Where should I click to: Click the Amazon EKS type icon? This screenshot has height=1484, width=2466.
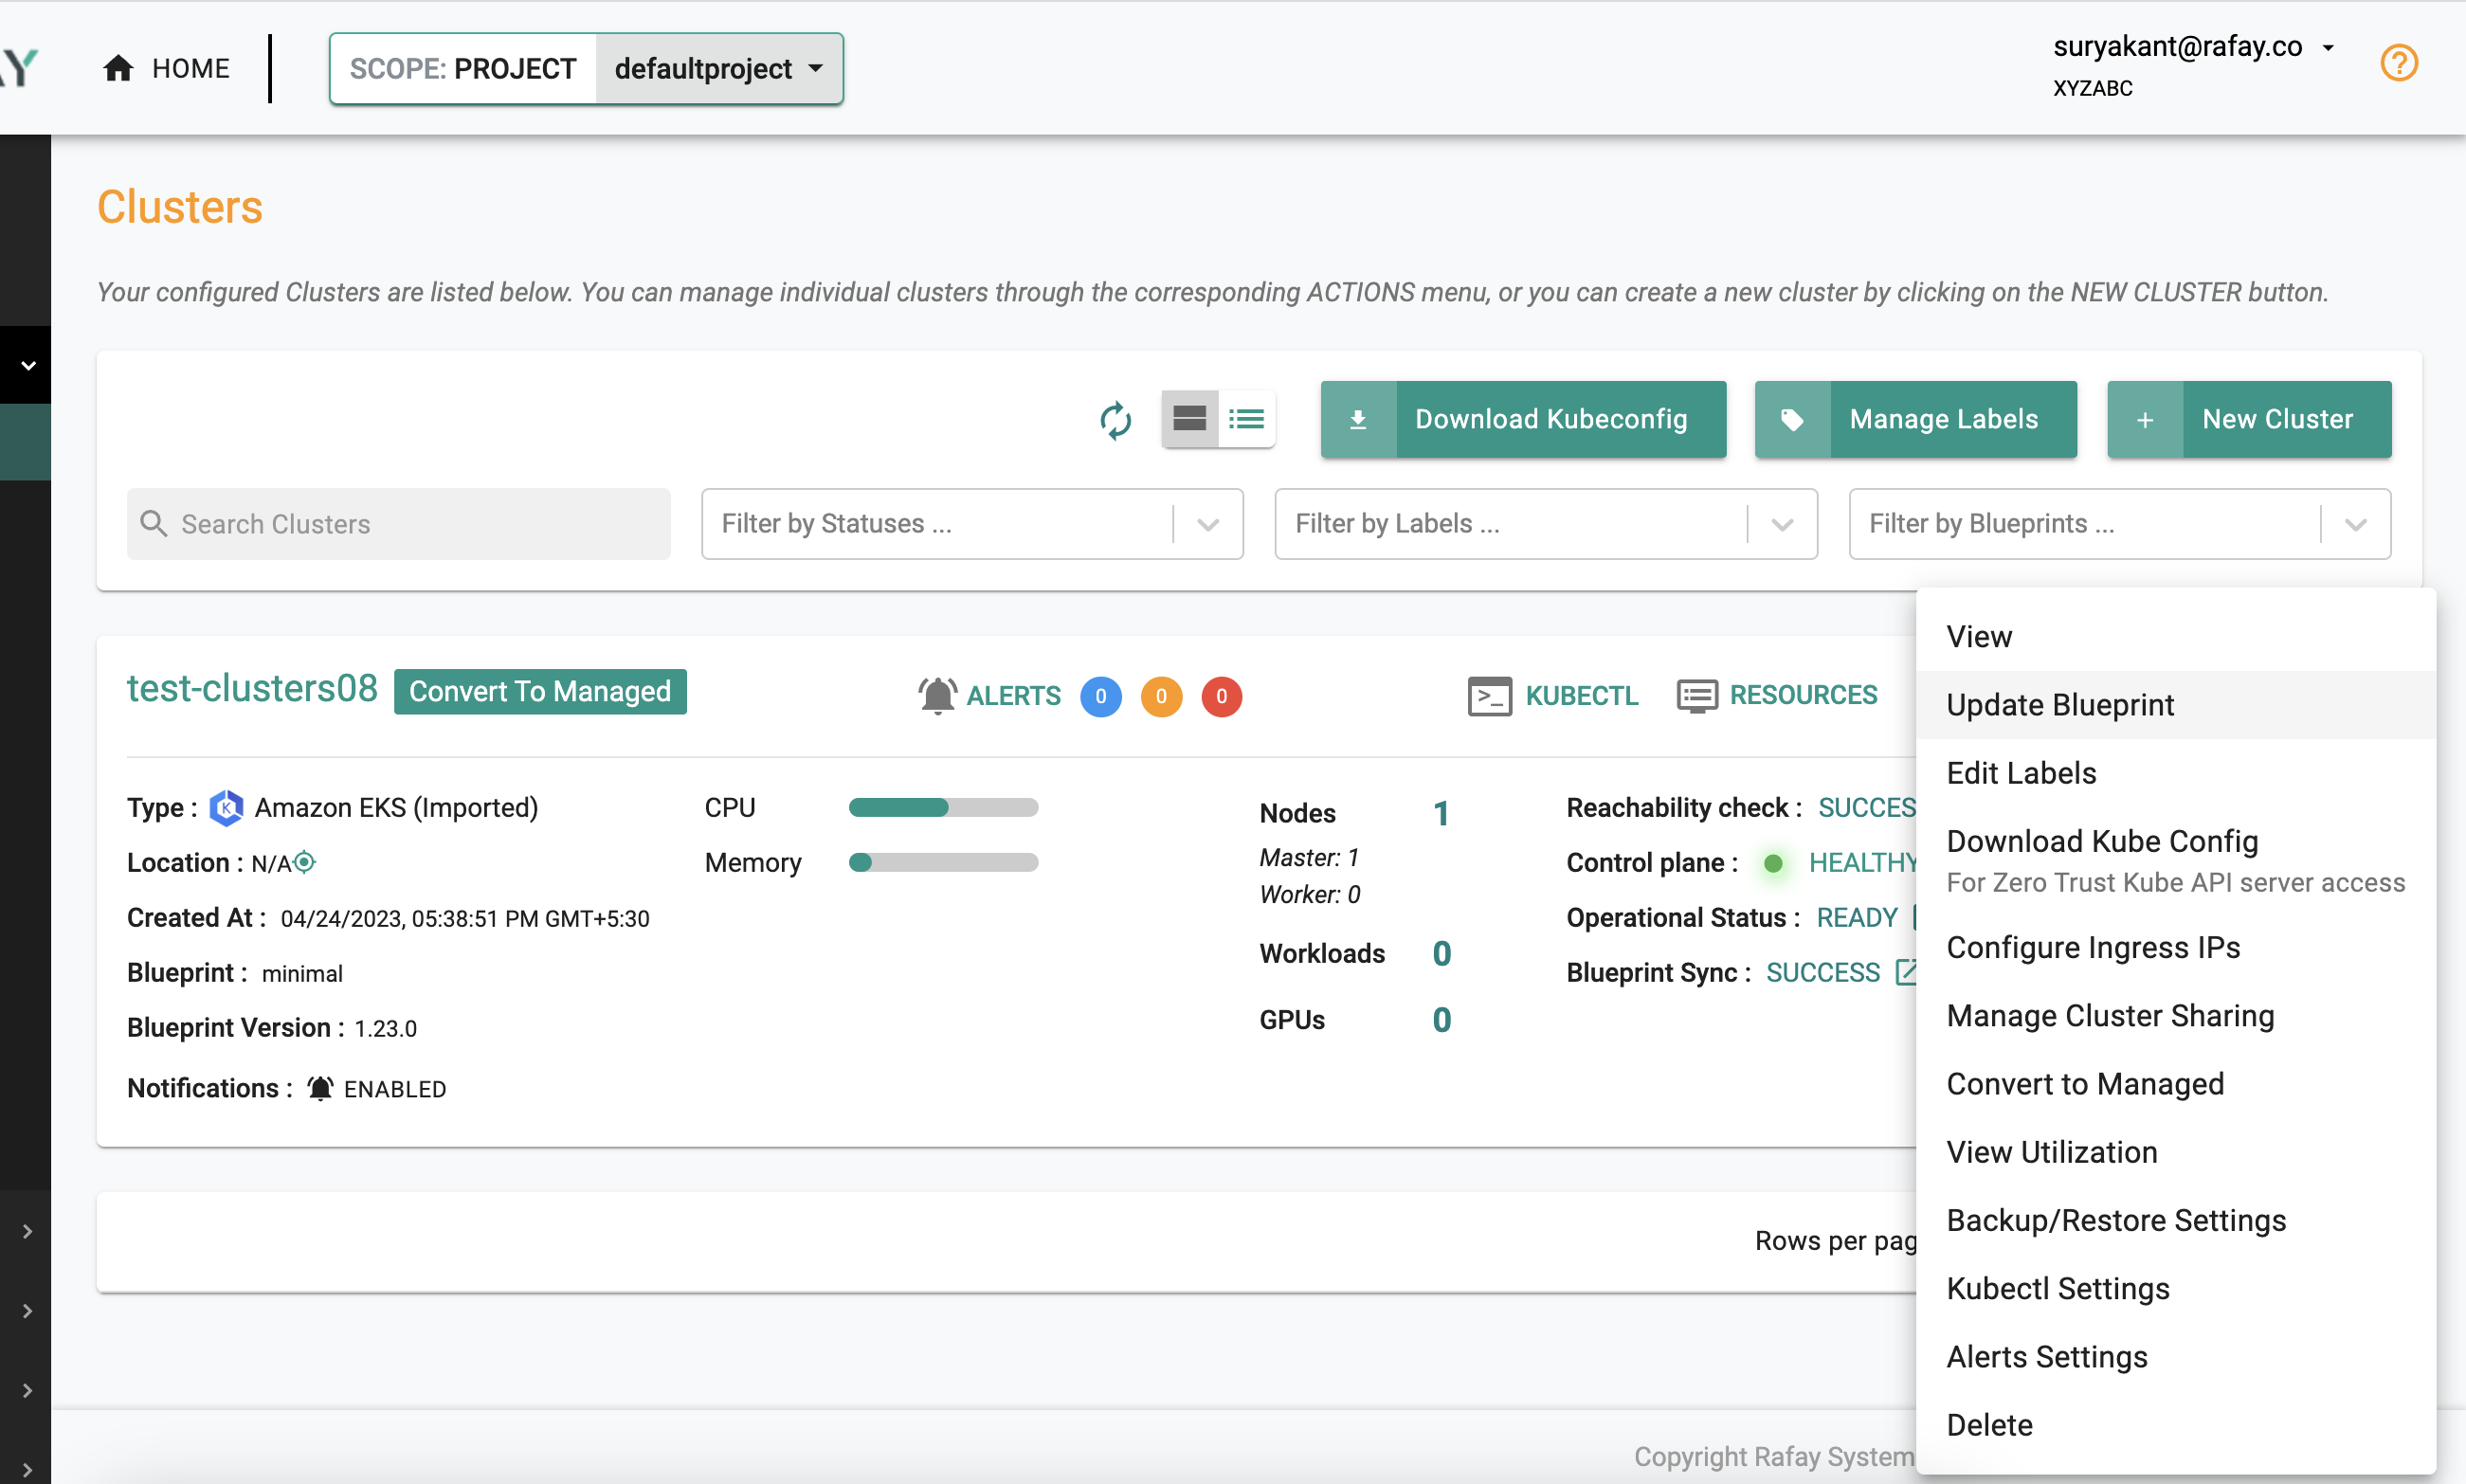[x=226, y=808]
